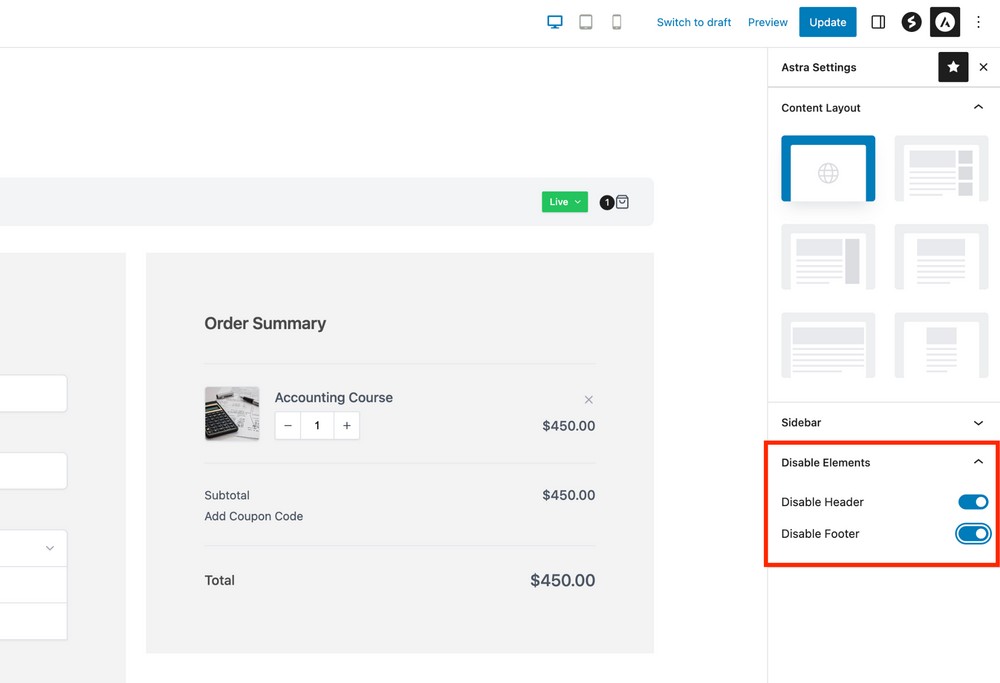Screen dimensions: 1000x683
Task: Switch to desktop preview mode
Action: 554,21
